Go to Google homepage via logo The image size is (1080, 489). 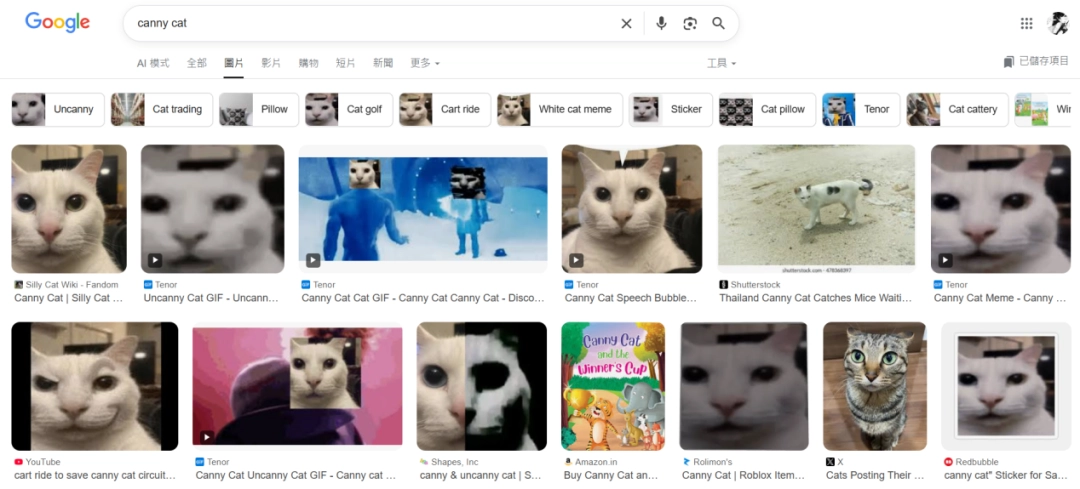pyautogui.click(x=57, y=23)
